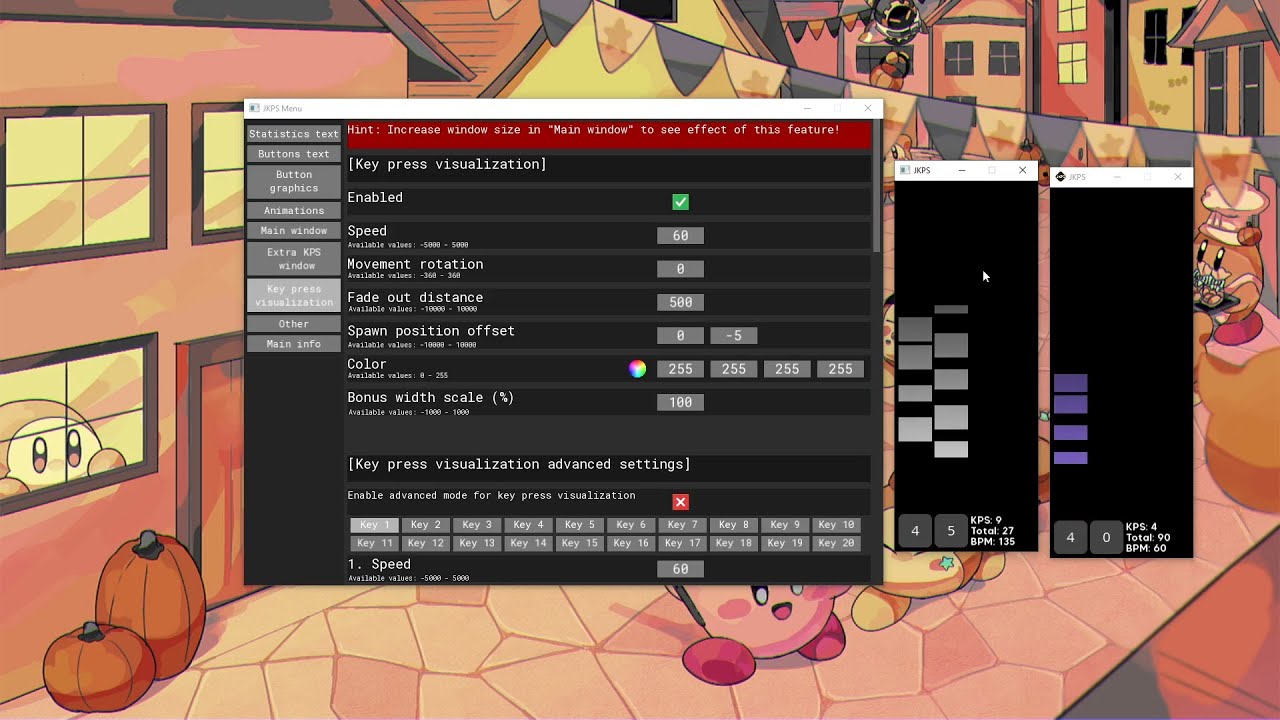The width and height of the screenshot is (1280, 720).
Task: Close the first JKPS window
Action: point(1022,171)
